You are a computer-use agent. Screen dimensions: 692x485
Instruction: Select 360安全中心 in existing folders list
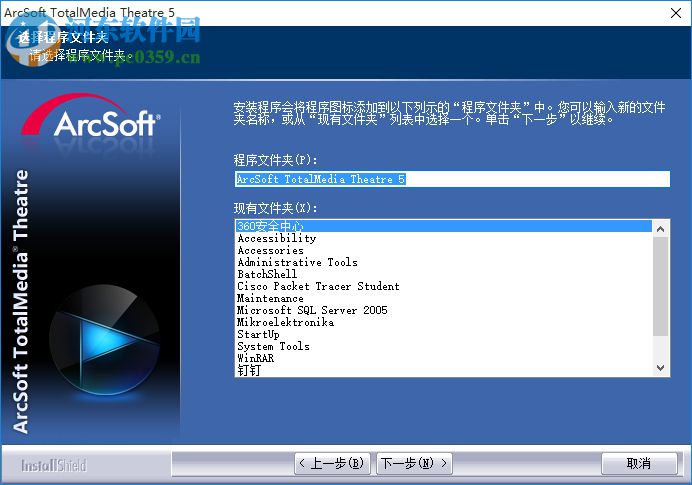pos(444,226)
